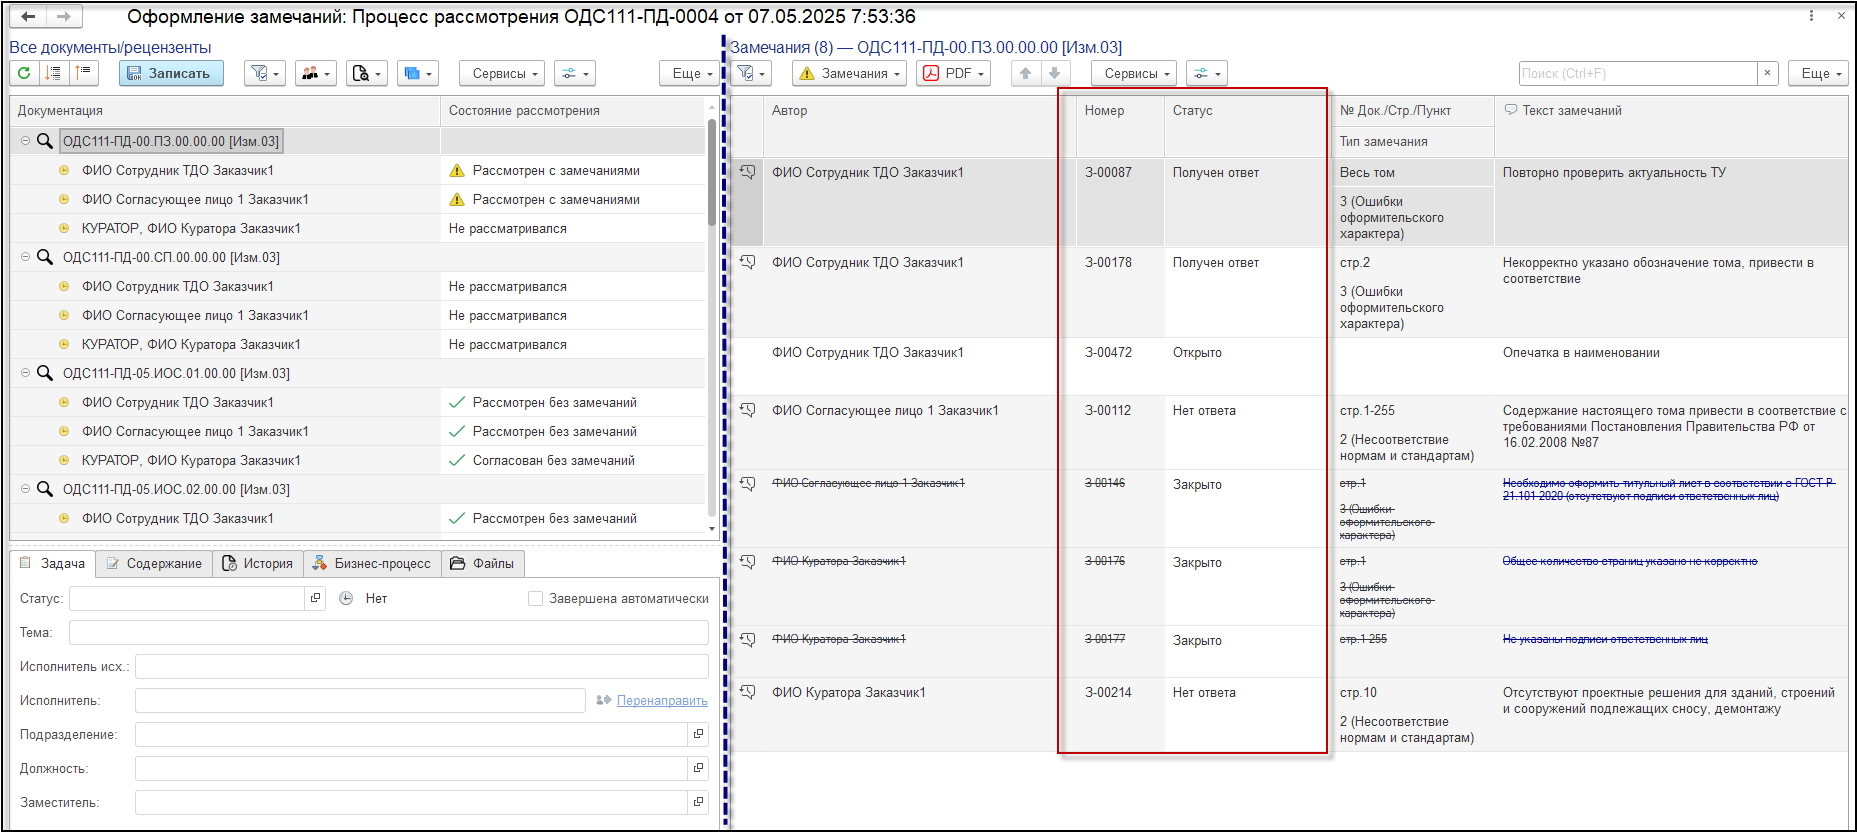This screenshot has height=832, width=1857.
Task: Click the back navigation arrow
Action: [x=28, y=16]
